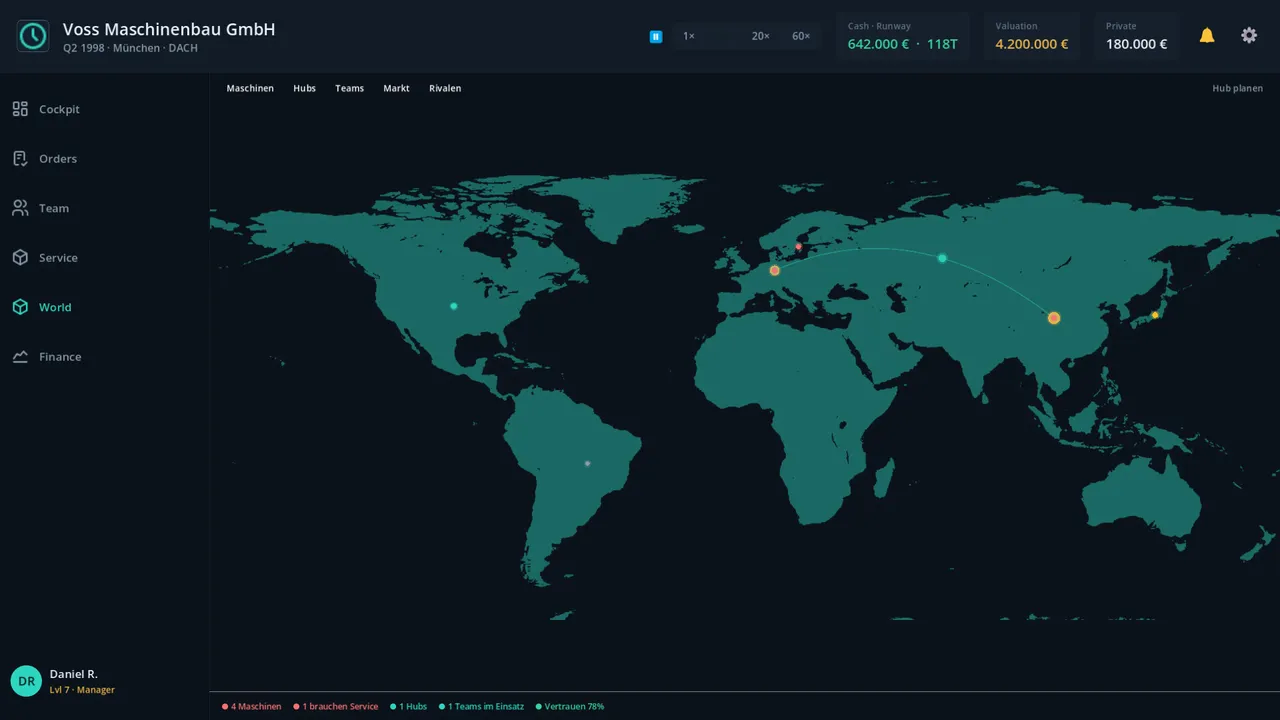Set game speed to 60×
This screenshot has height=720, width=1280.
click(x=801, y=36)
